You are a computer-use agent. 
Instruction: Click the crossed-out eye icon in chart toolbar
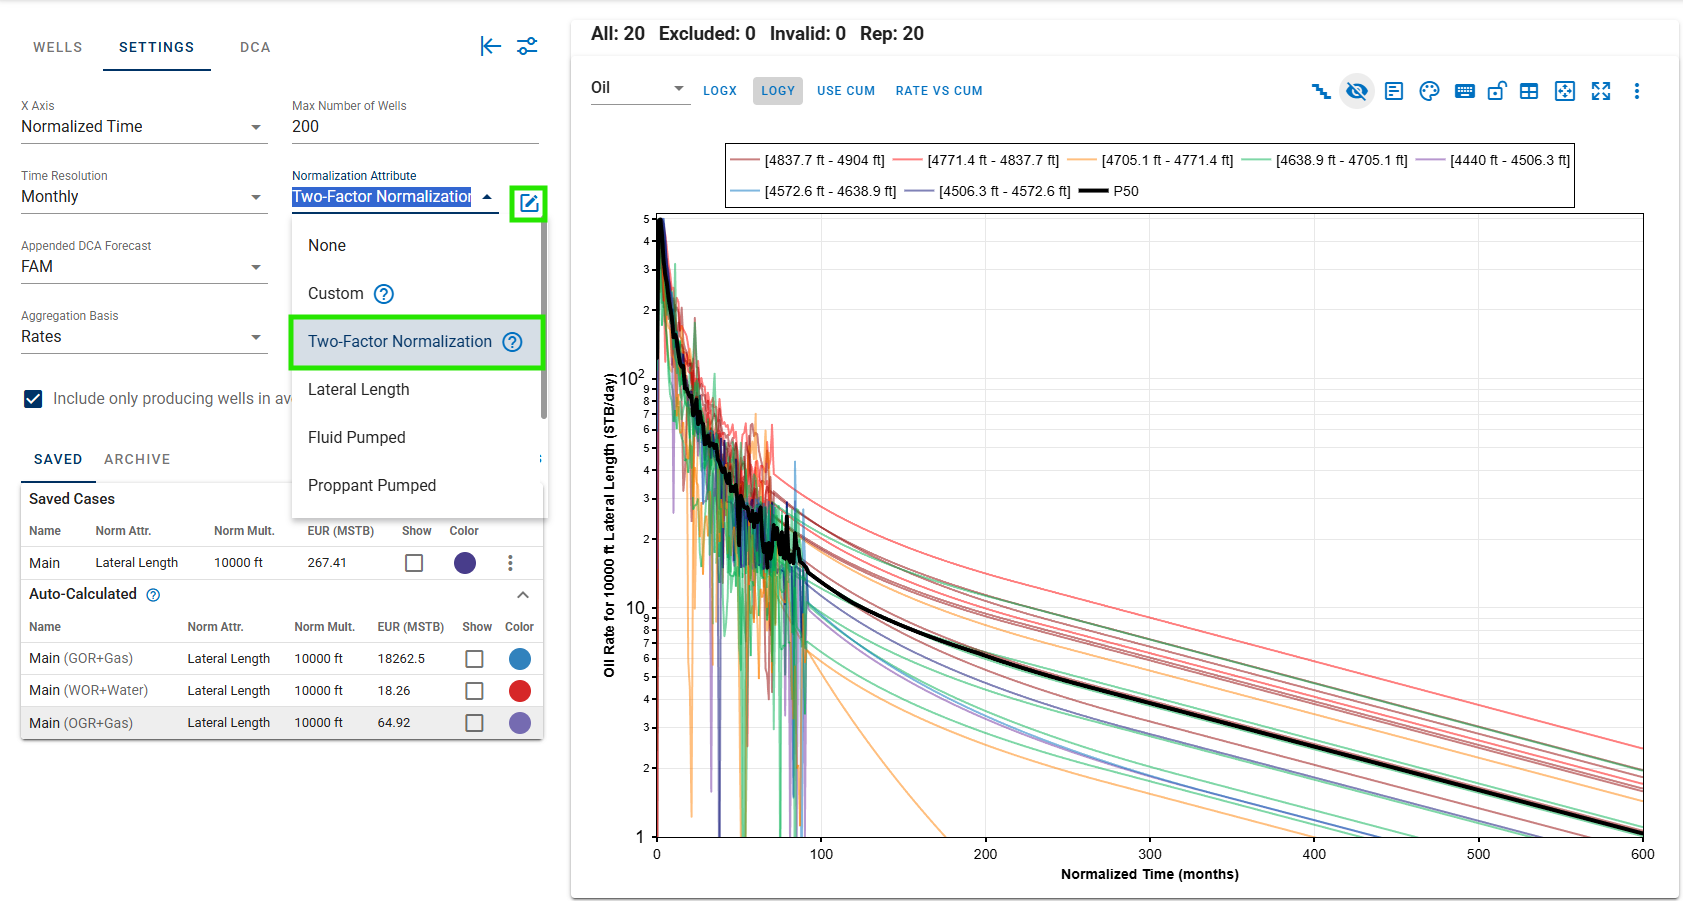coord(1357,91)
